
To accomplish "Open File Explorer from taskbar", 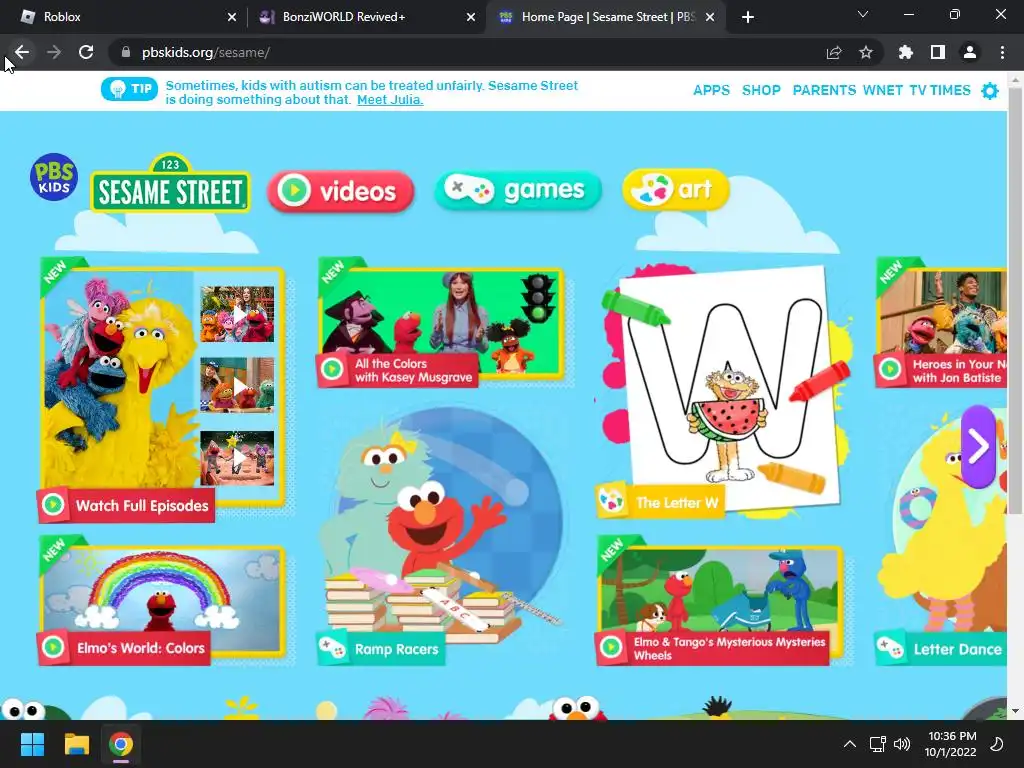I will (76, 744).
